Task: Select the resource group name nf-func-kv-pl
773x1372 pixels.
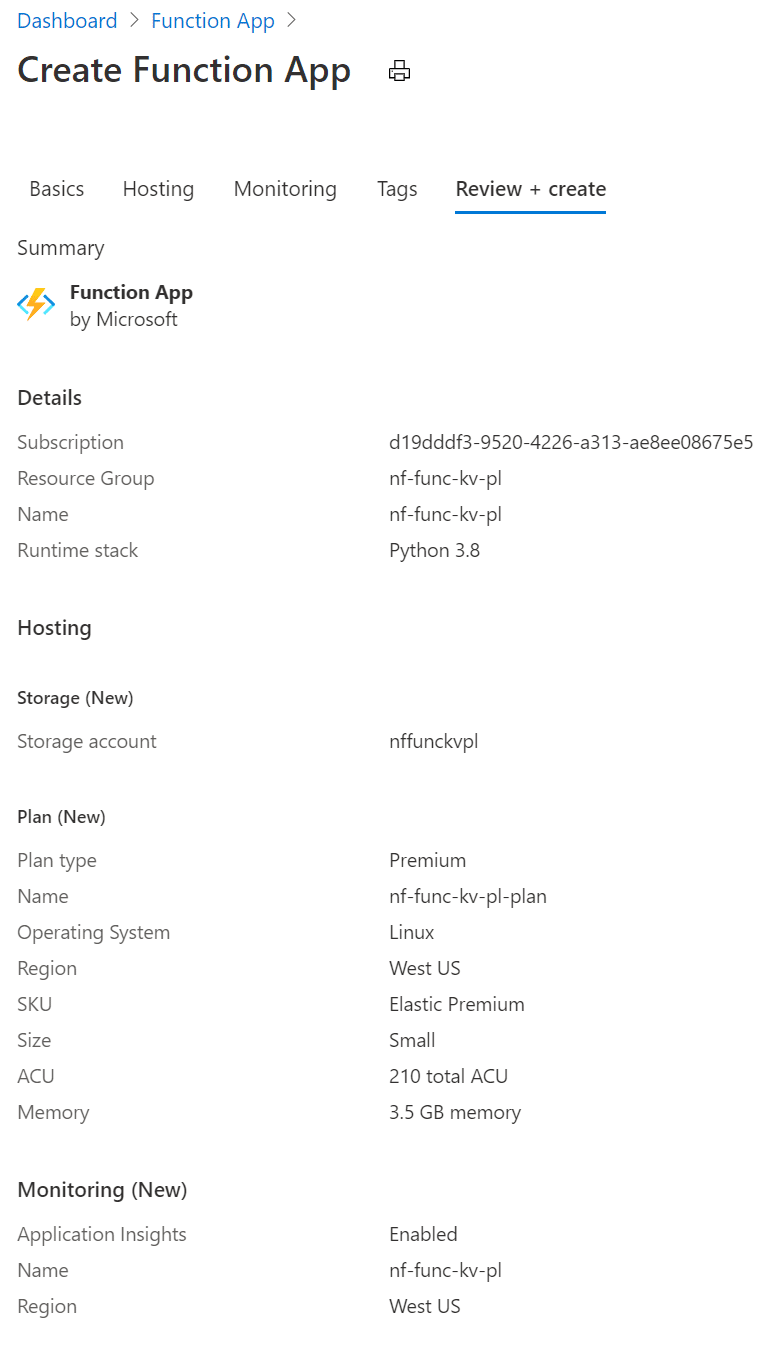Action: coord(443,478)
